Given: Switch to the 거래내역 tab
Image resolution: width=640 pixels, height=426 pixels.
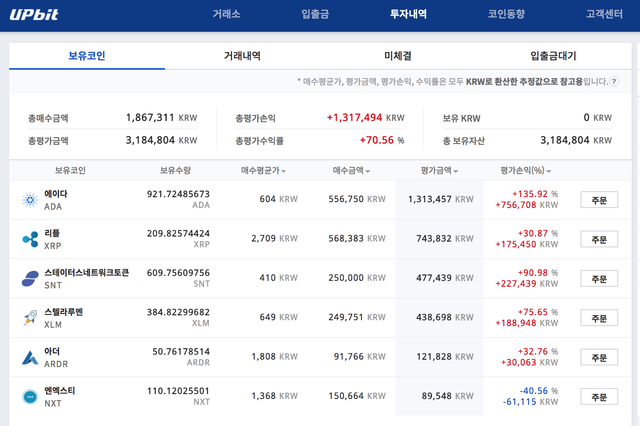Looking at the screenshot, I should (x=242, y=56).
